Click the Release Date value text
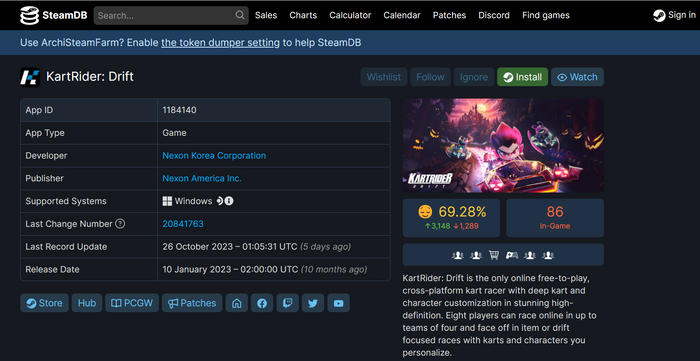 click(x=265, y=270)
